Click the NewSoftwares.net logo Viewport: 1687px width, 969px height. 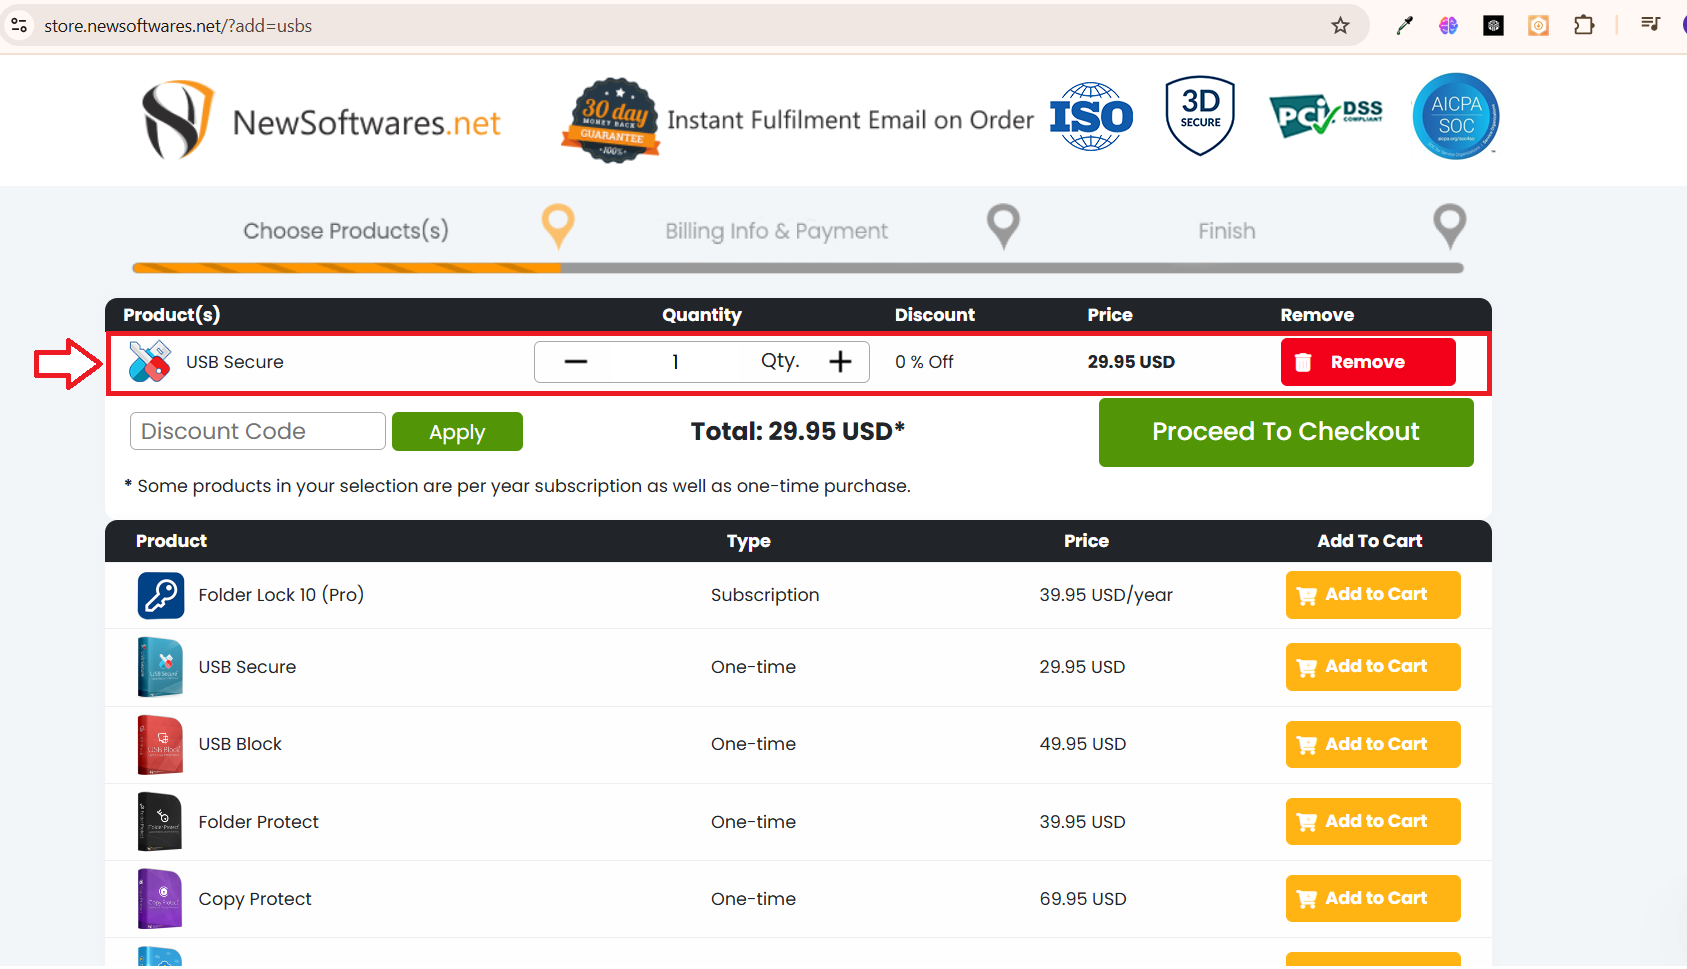tap(320, 120)
